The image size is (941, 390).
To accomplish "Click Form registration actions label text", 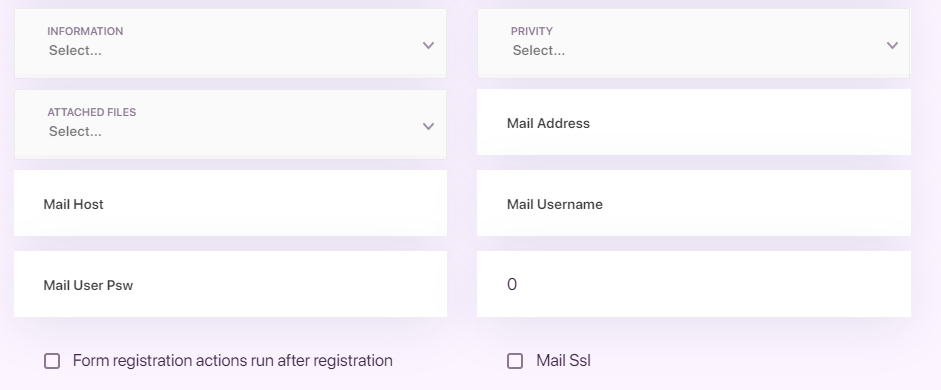I will point(233,361).
